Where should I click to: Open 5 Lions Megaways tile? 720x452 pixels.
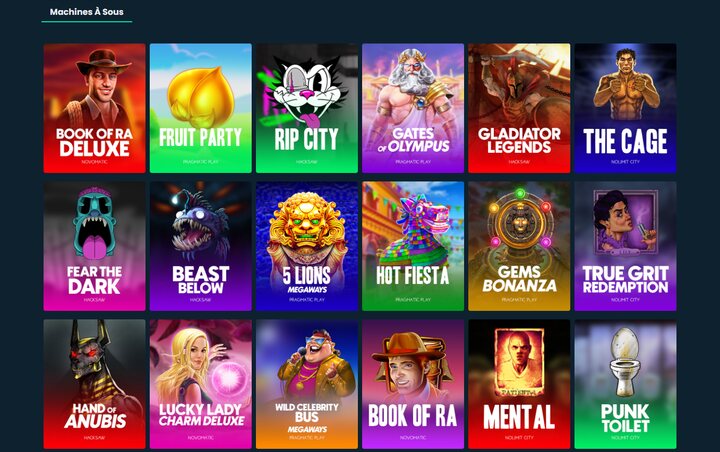click(x=307, y=246)
